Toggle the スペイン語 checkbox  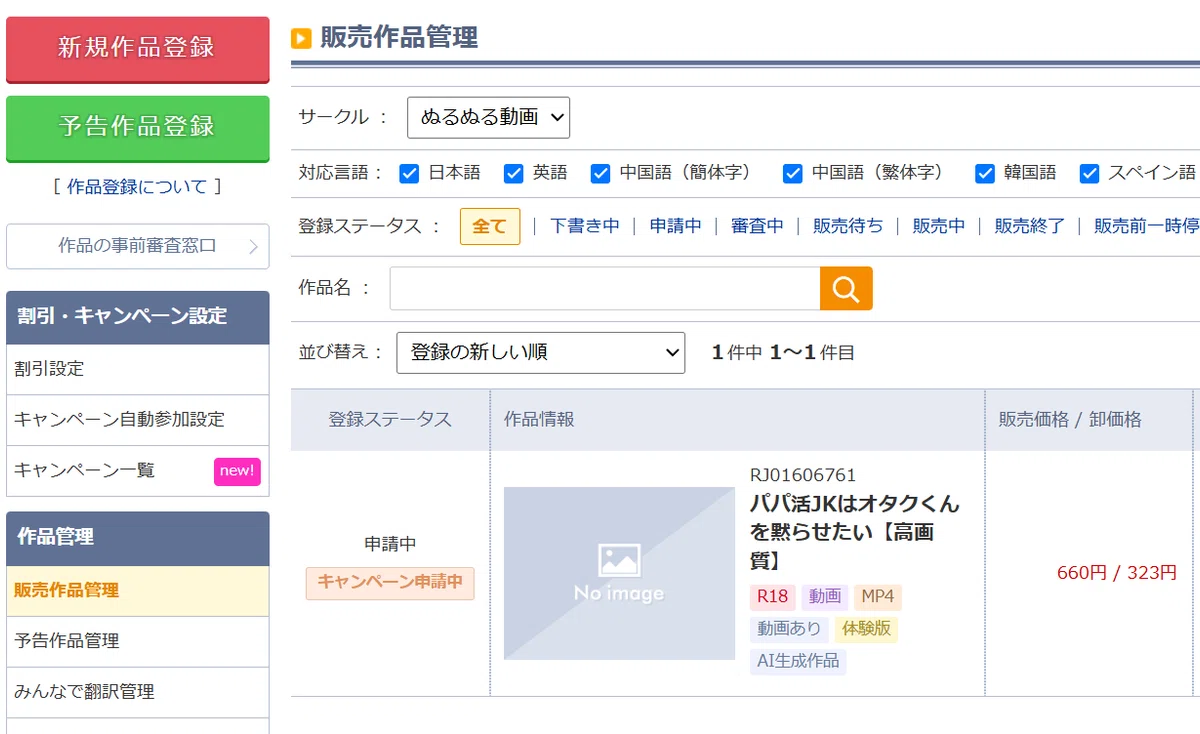coord(1090,173)
